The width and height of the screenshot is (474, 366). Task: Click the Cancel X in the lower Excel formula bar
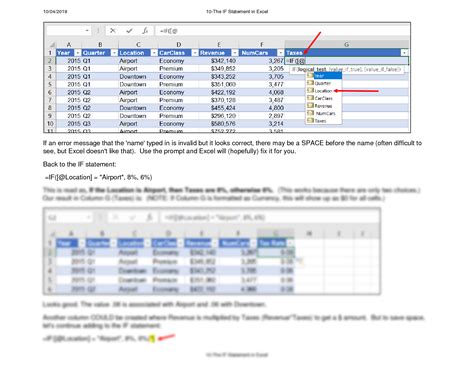tap(116, 218)
